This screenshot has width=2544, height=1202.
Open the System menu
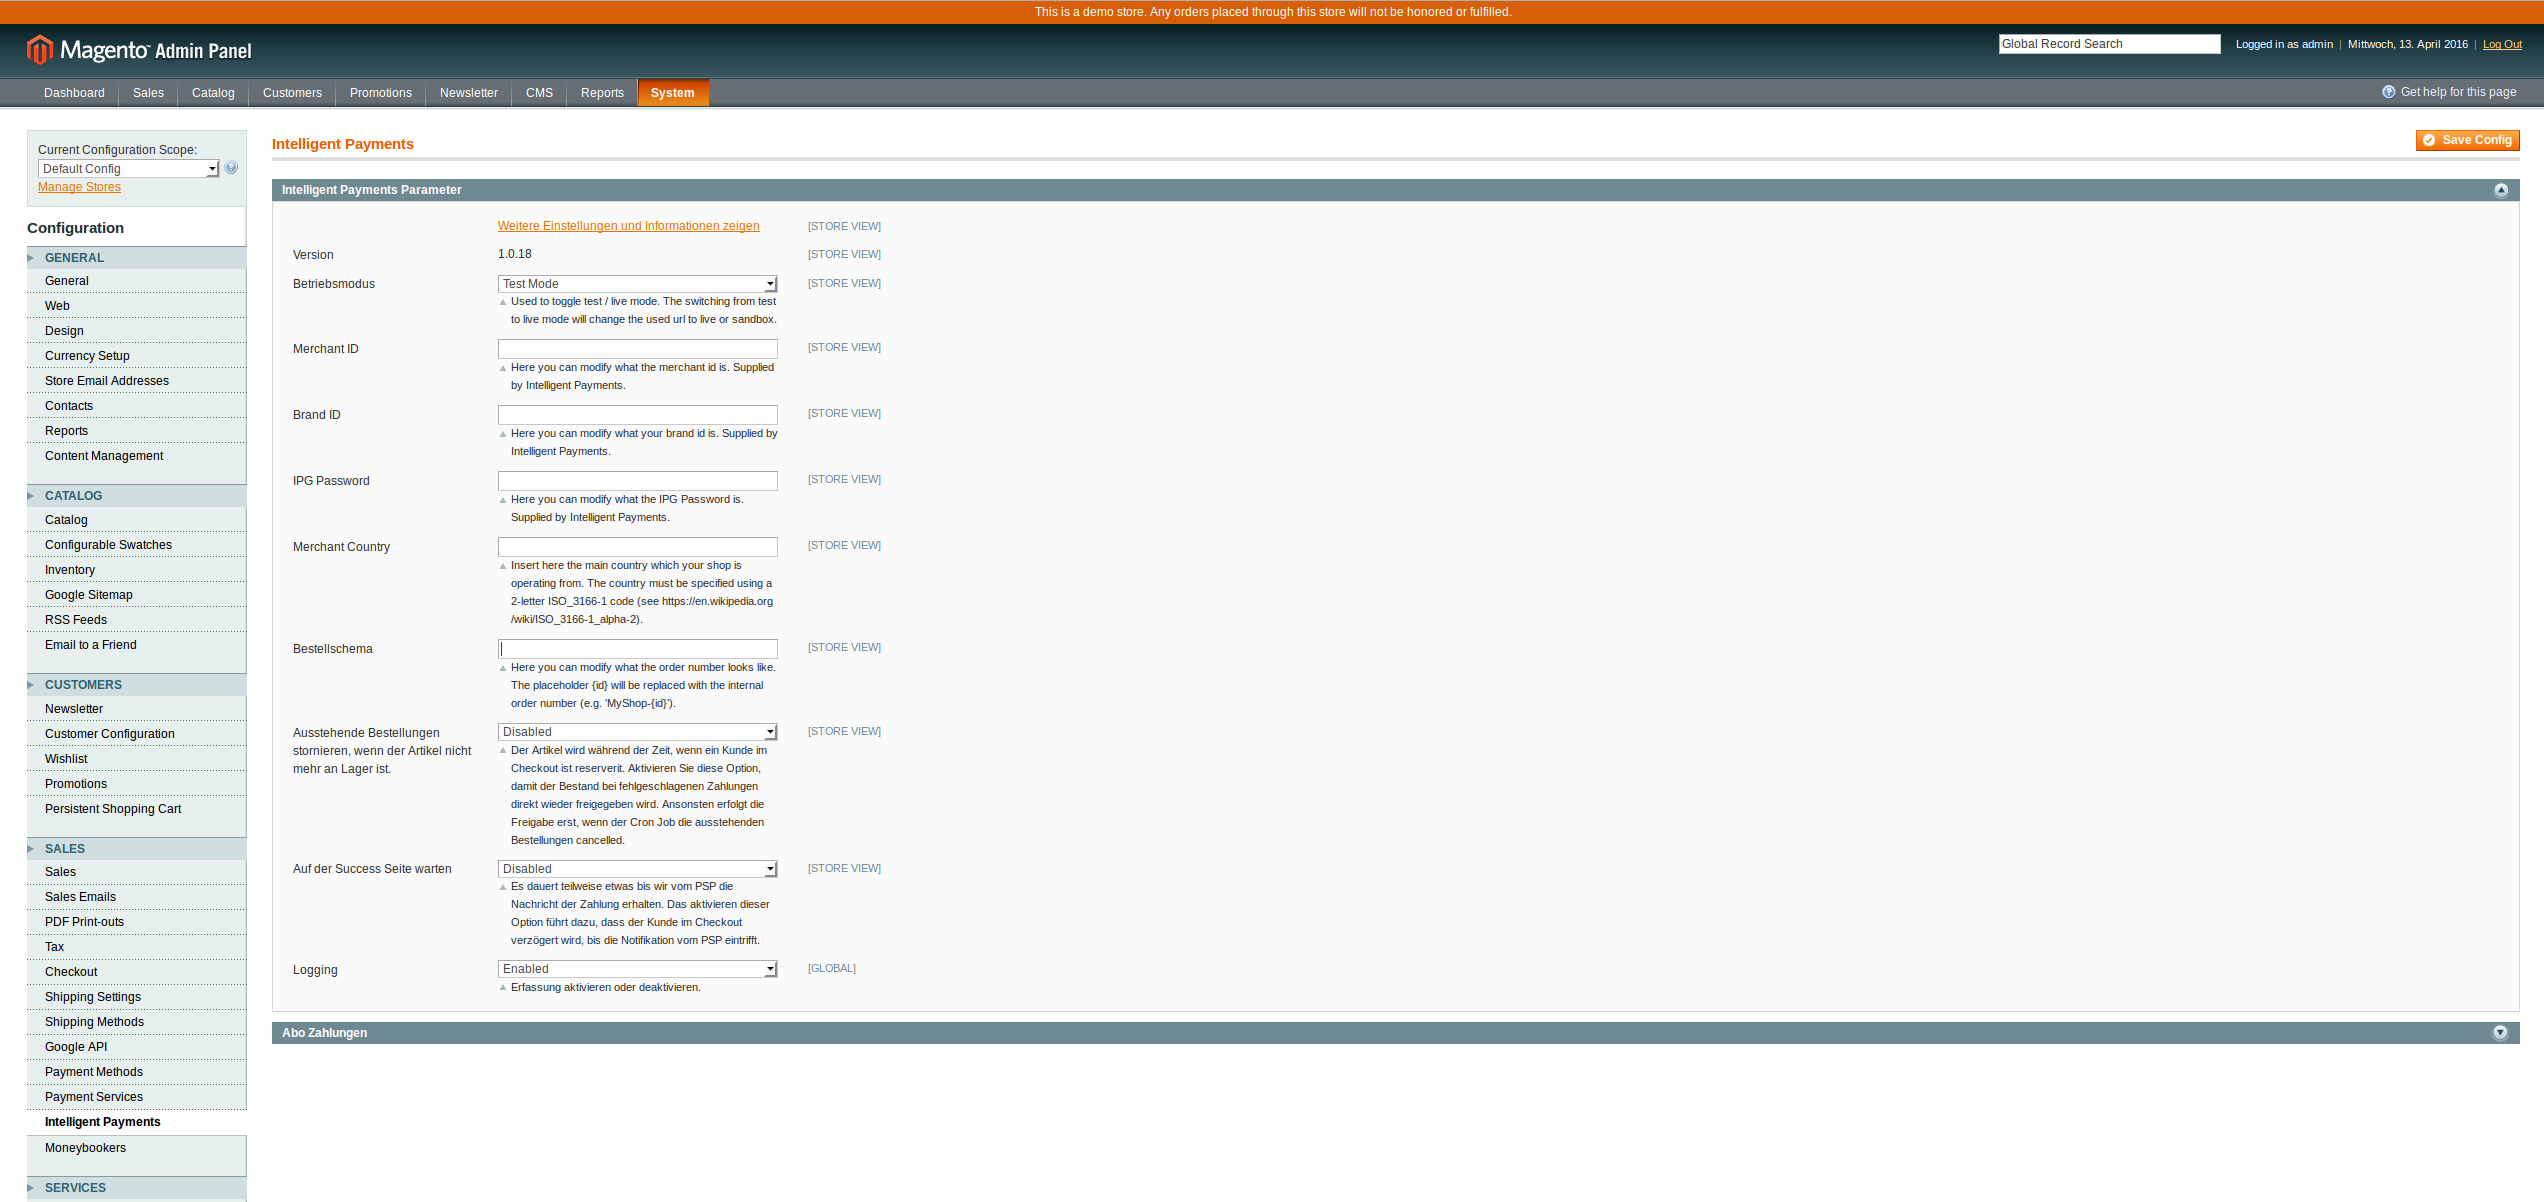pyautogui.click(x=673, y=93)
